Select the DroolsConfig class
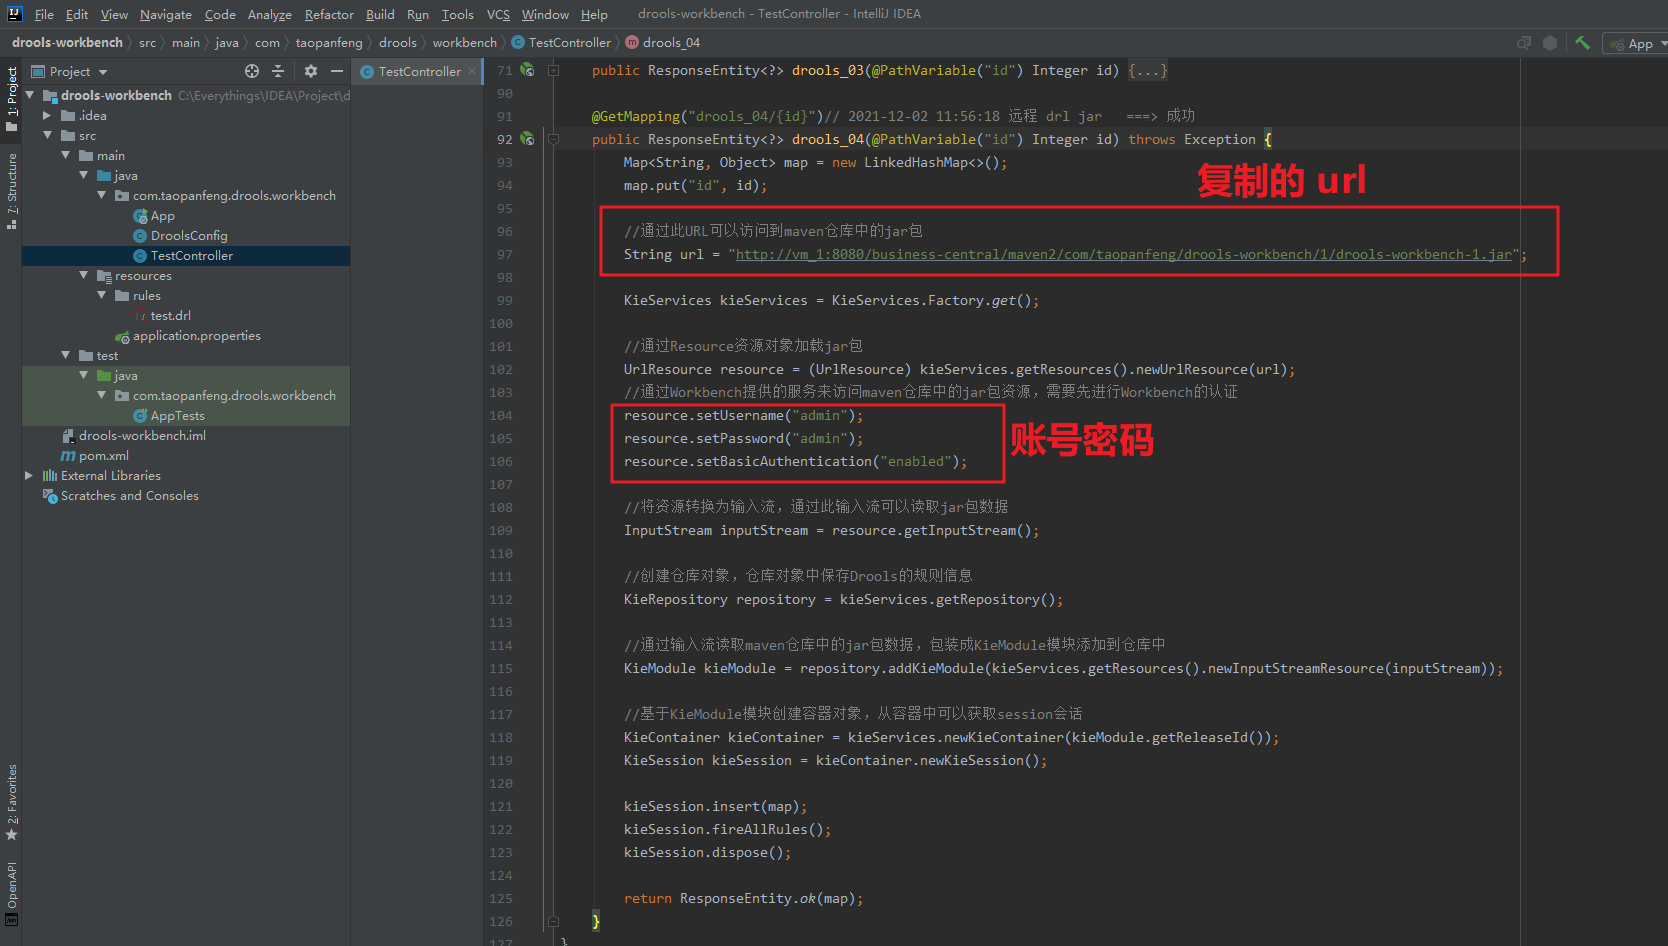 pyautogui.click(x=189, y=235)
